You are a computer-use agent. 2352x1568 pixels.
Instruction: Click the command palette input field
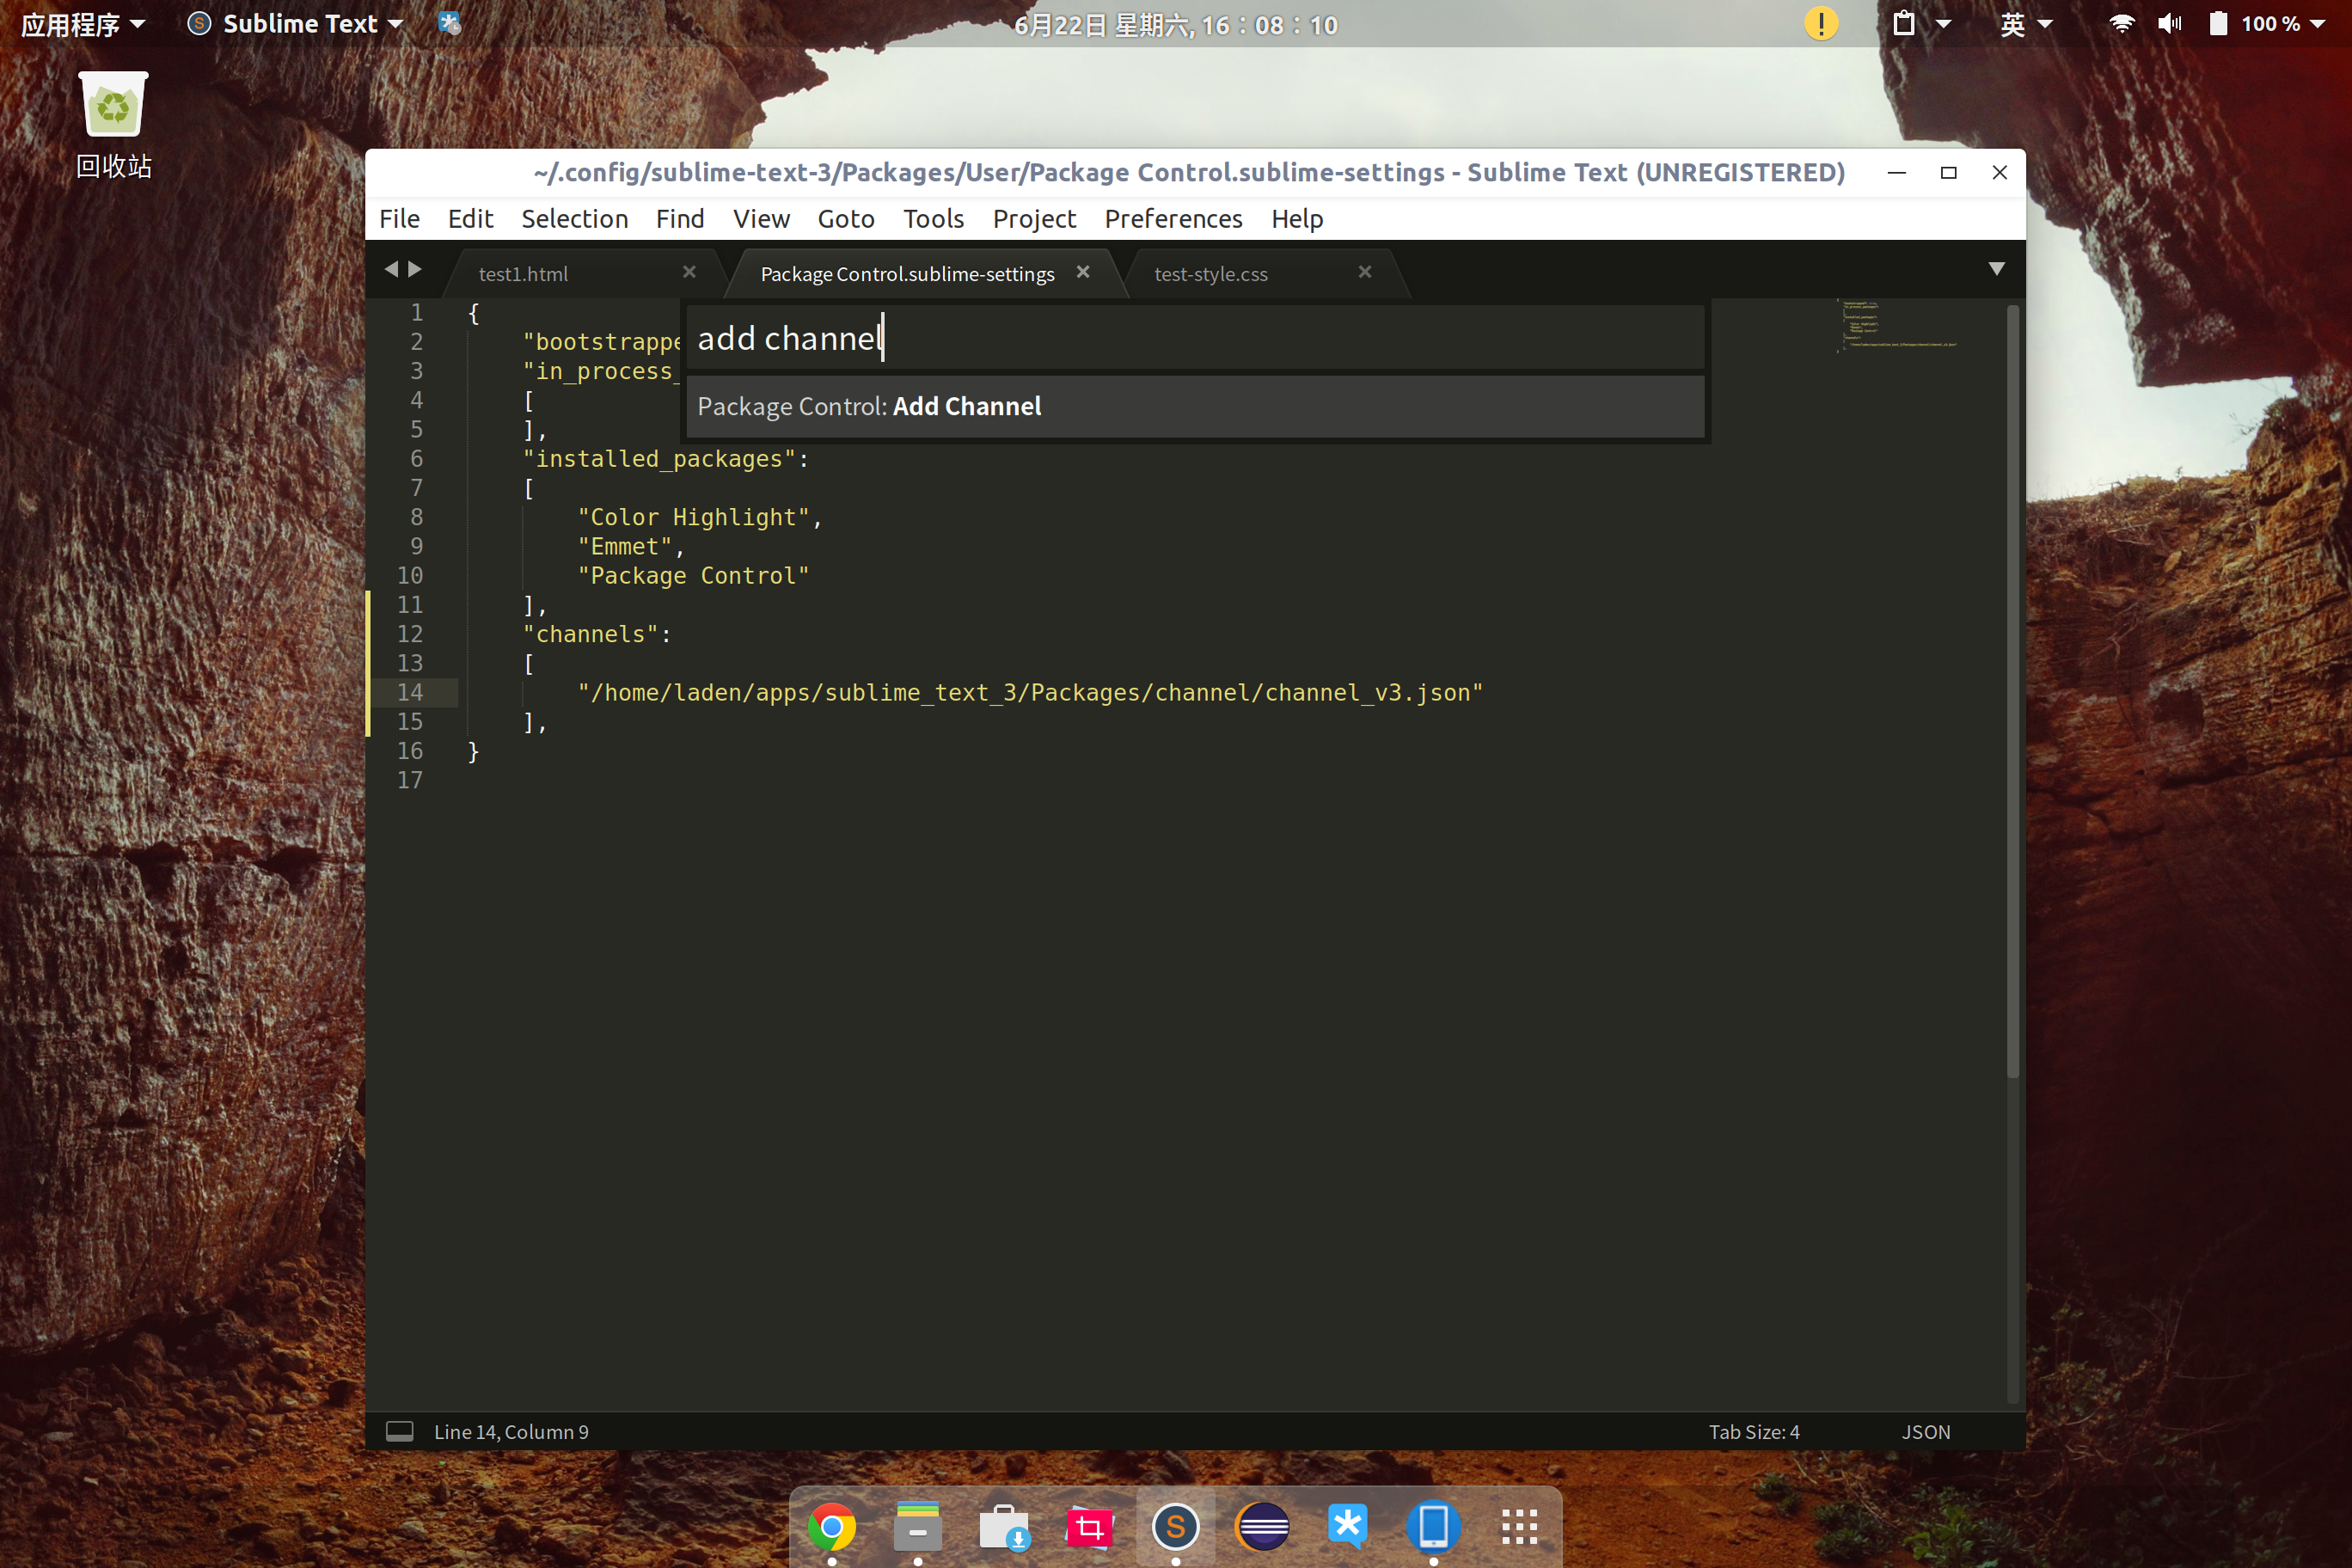[x=1194, y=339]
